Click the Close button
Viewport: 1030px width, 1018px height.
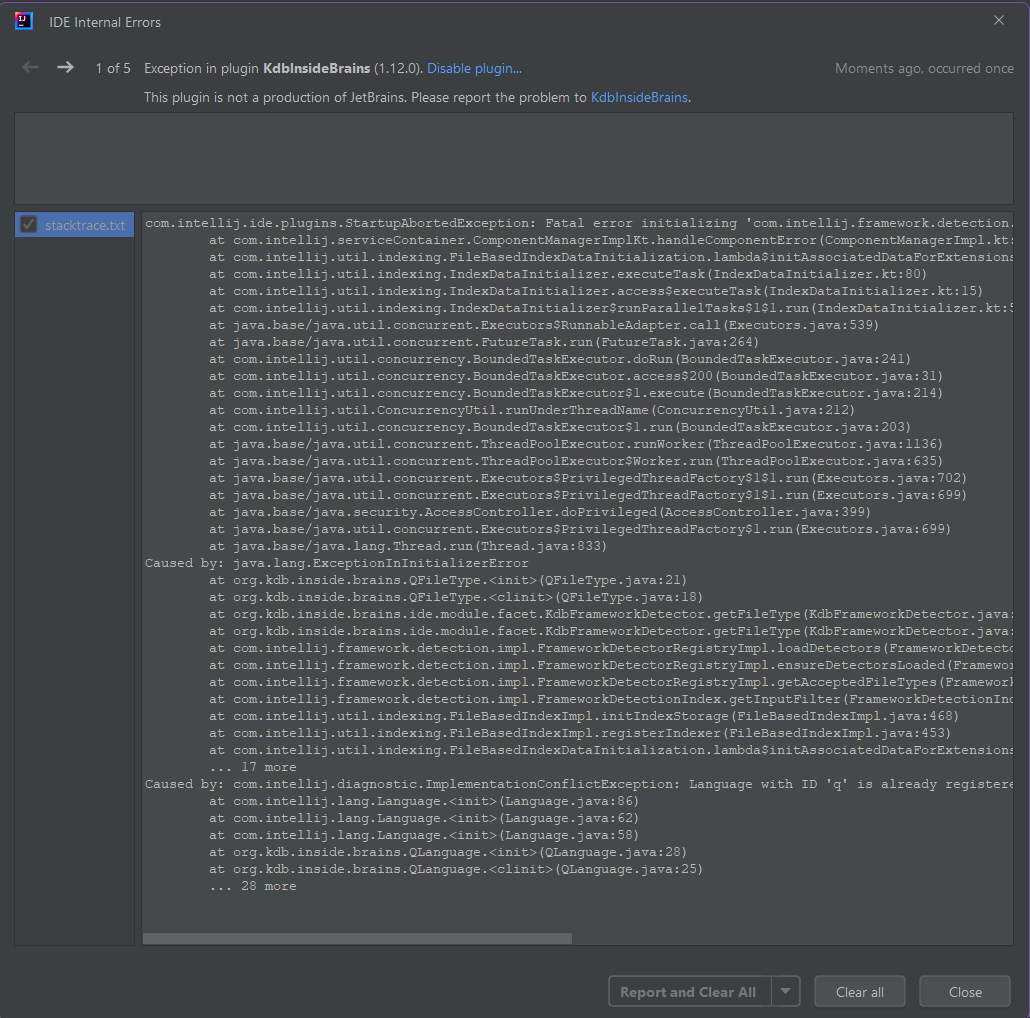(965, 992)
